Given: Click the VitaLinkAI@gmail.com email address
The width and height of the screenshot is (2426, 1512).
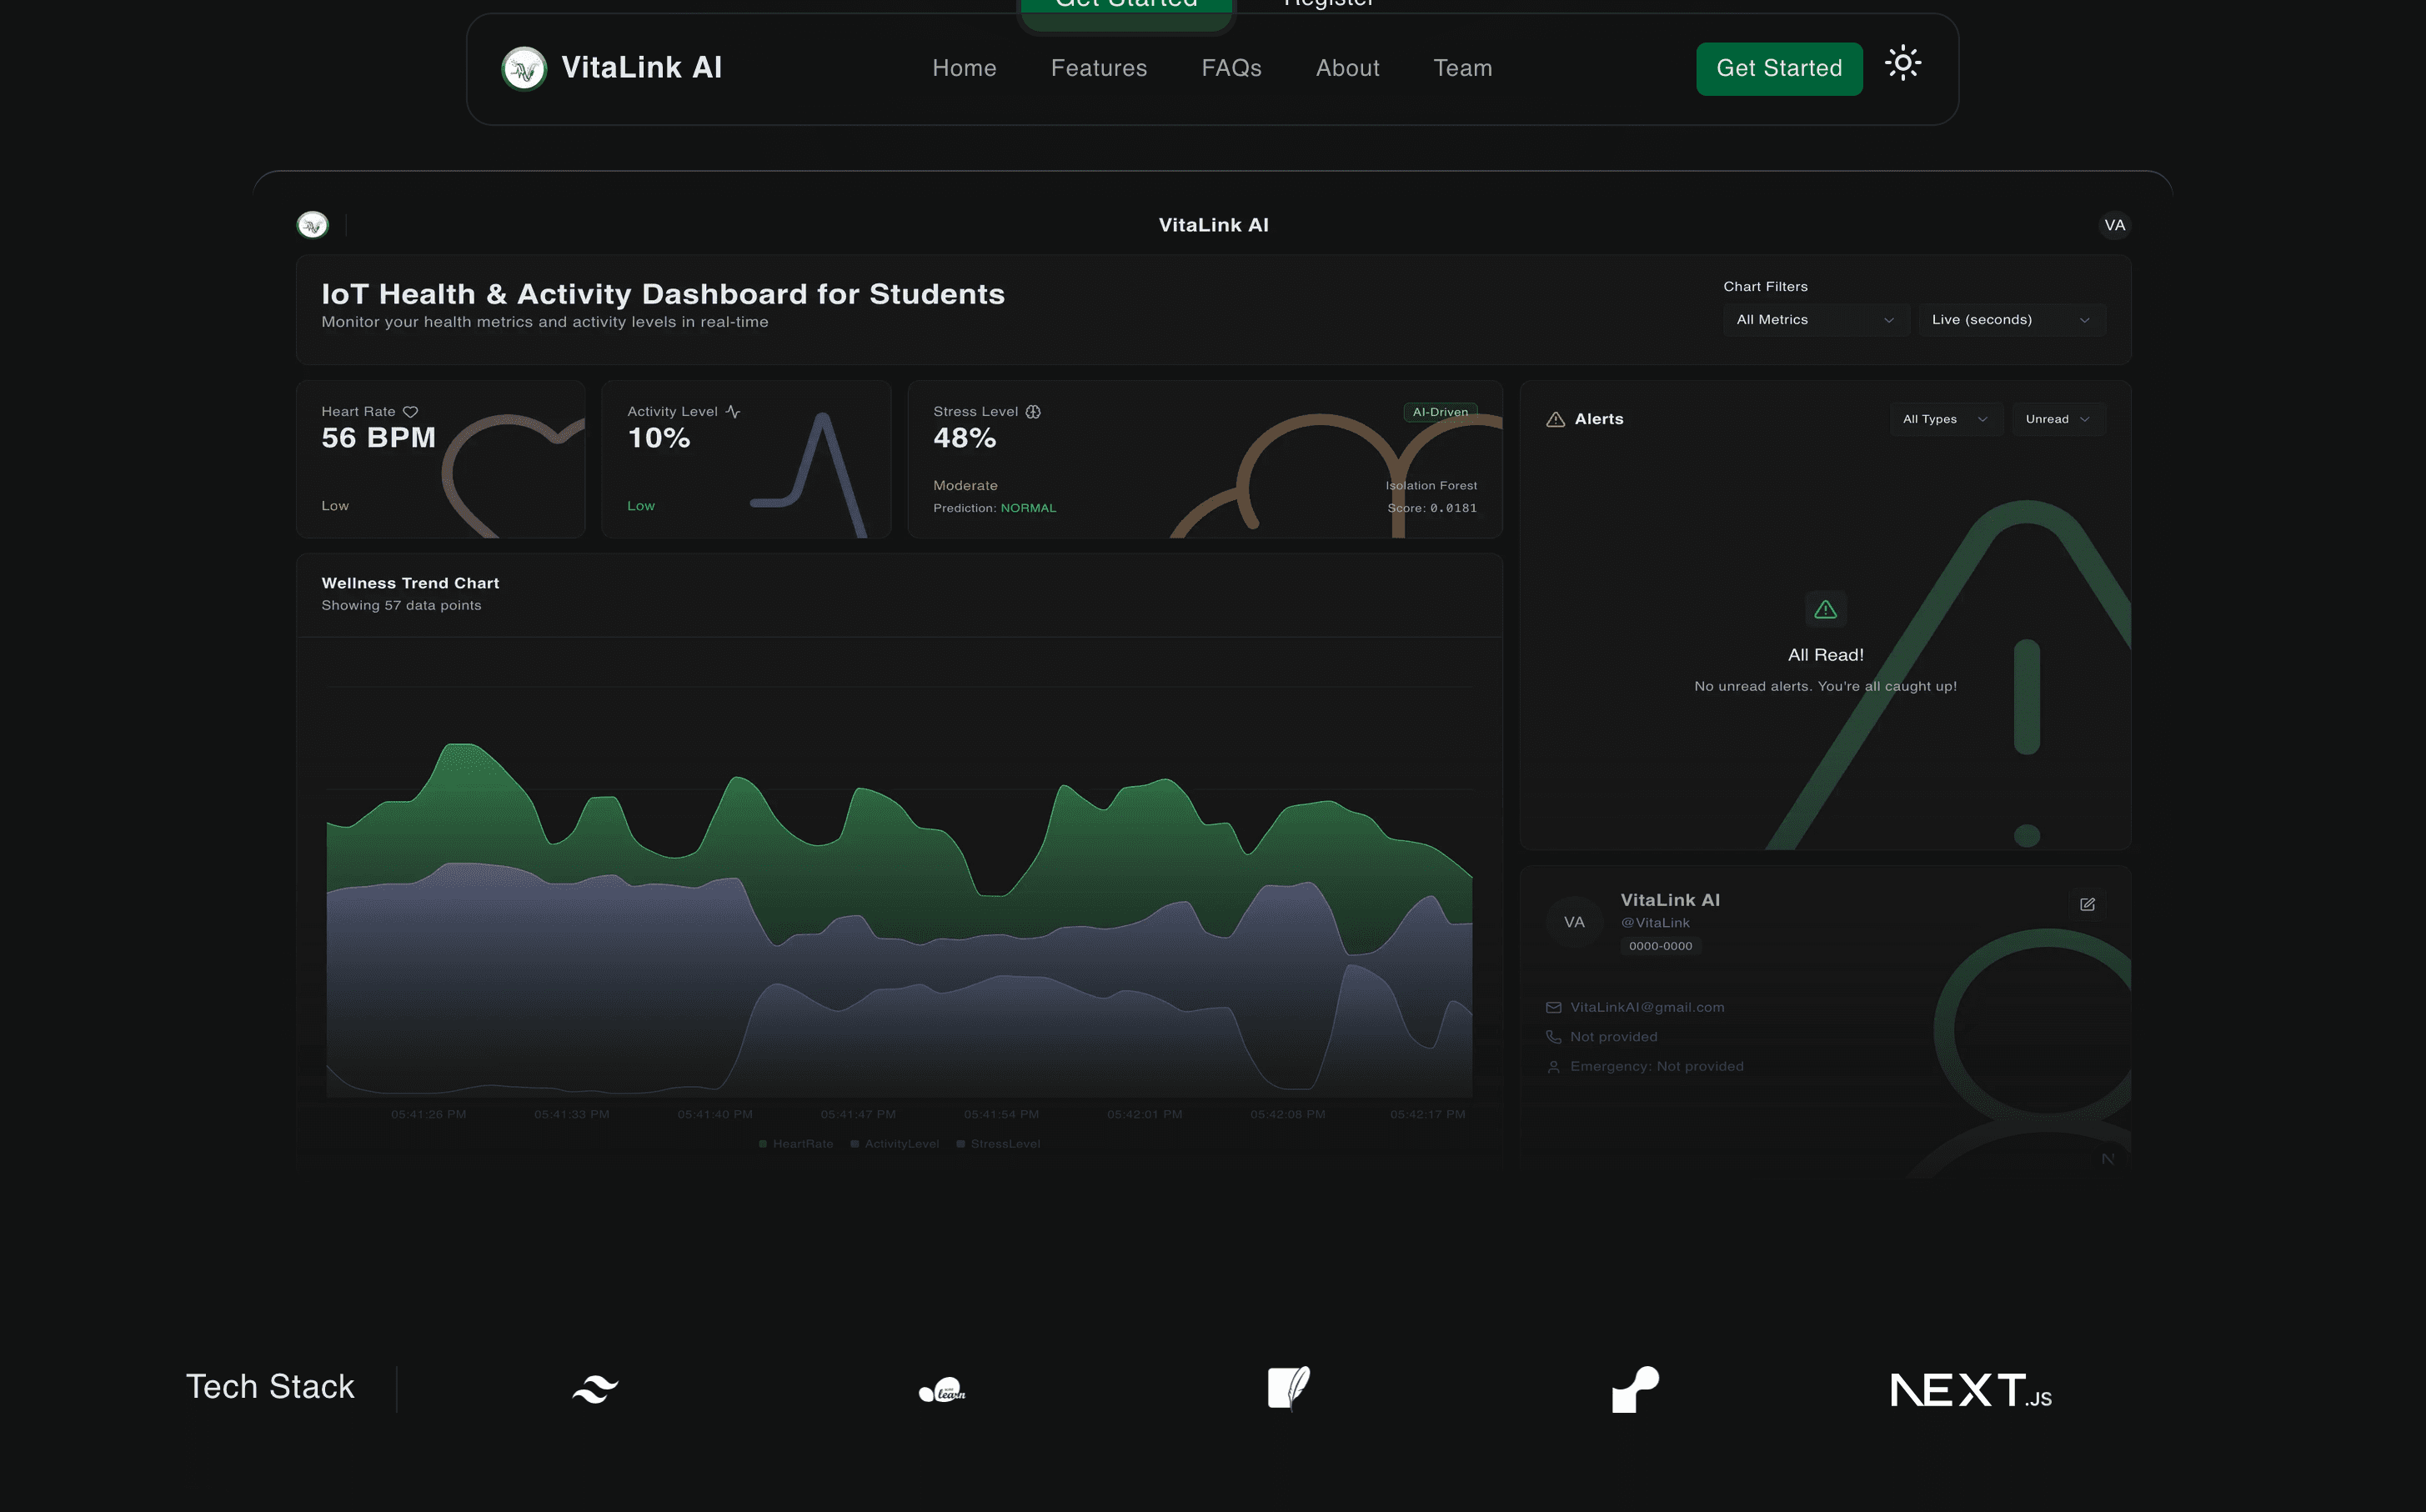Looking at the screenshot, I should [1647, 1007].
